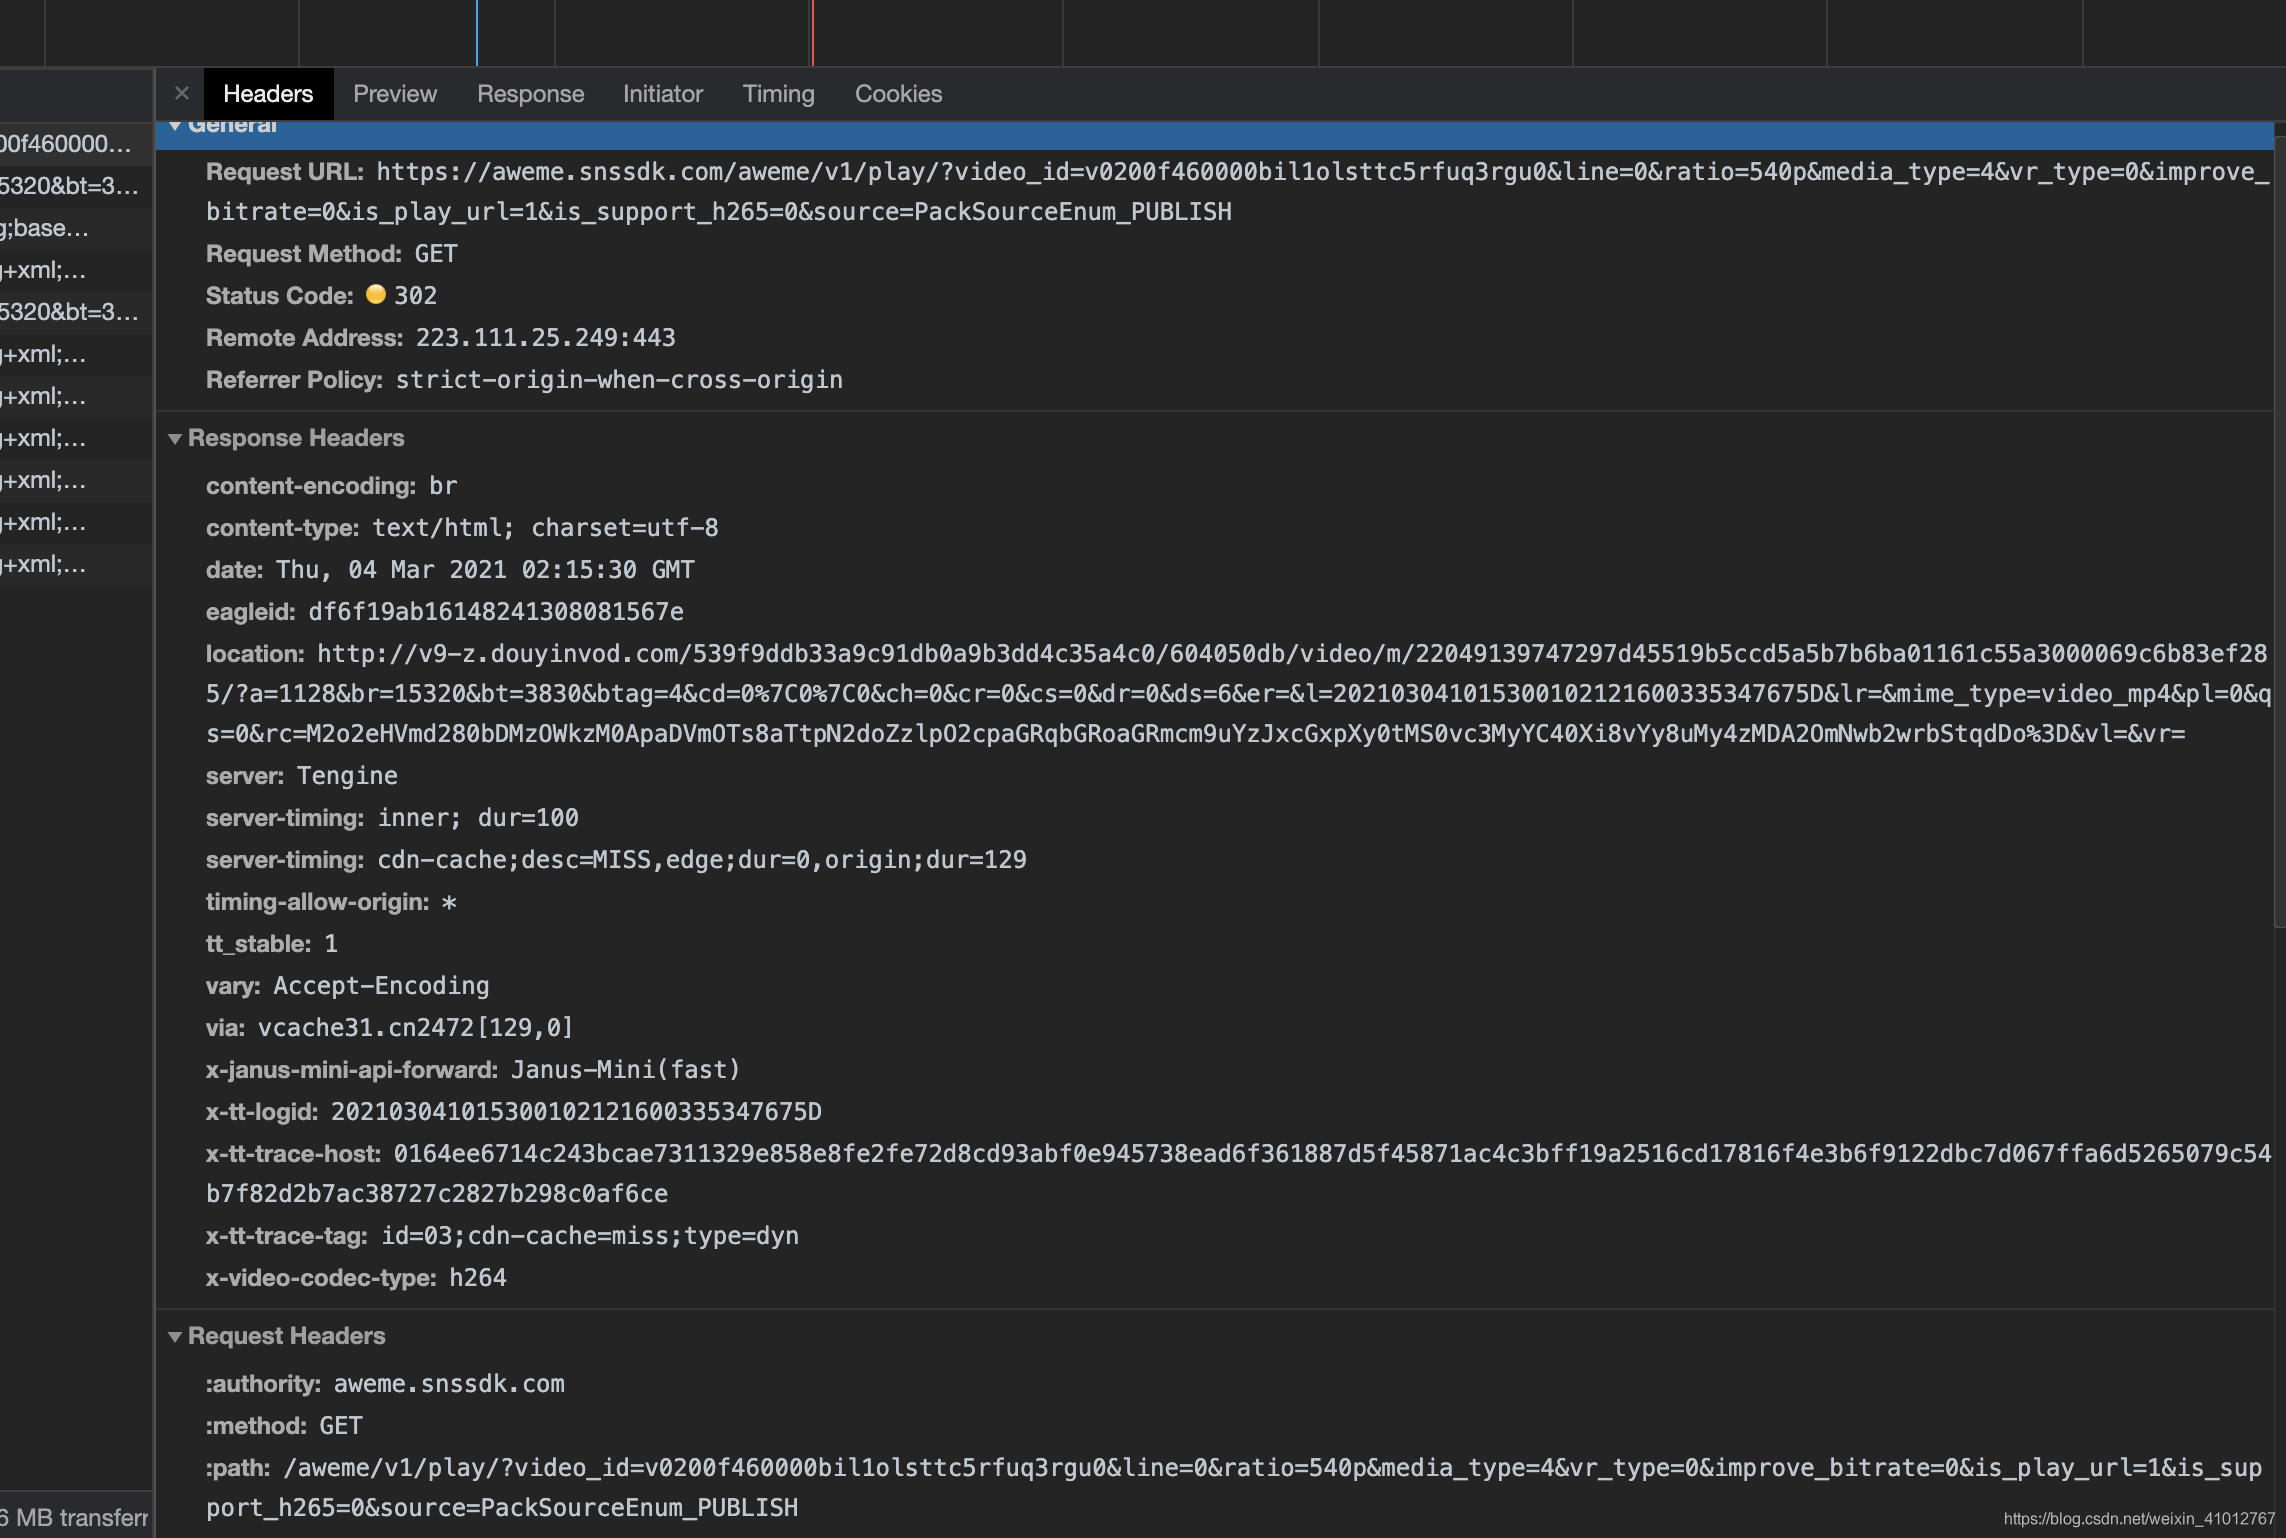This screenshot has height=1538, width=2286.
Task: Go to the Timing tab
Action: click(x=778, y=94)
